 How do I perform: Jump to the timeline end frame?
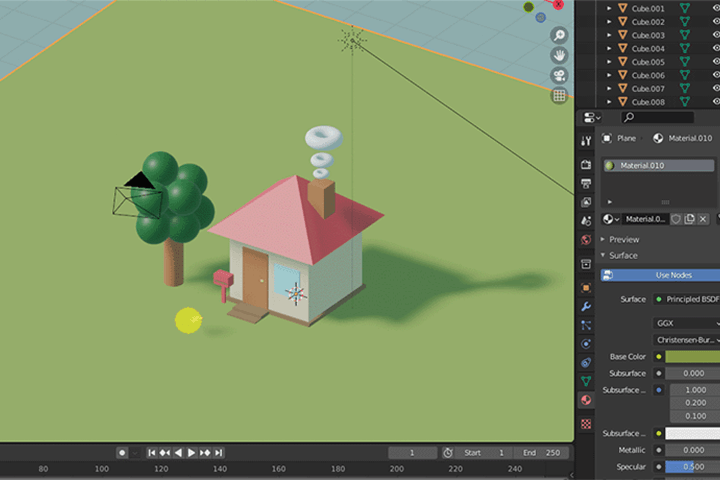219,453
